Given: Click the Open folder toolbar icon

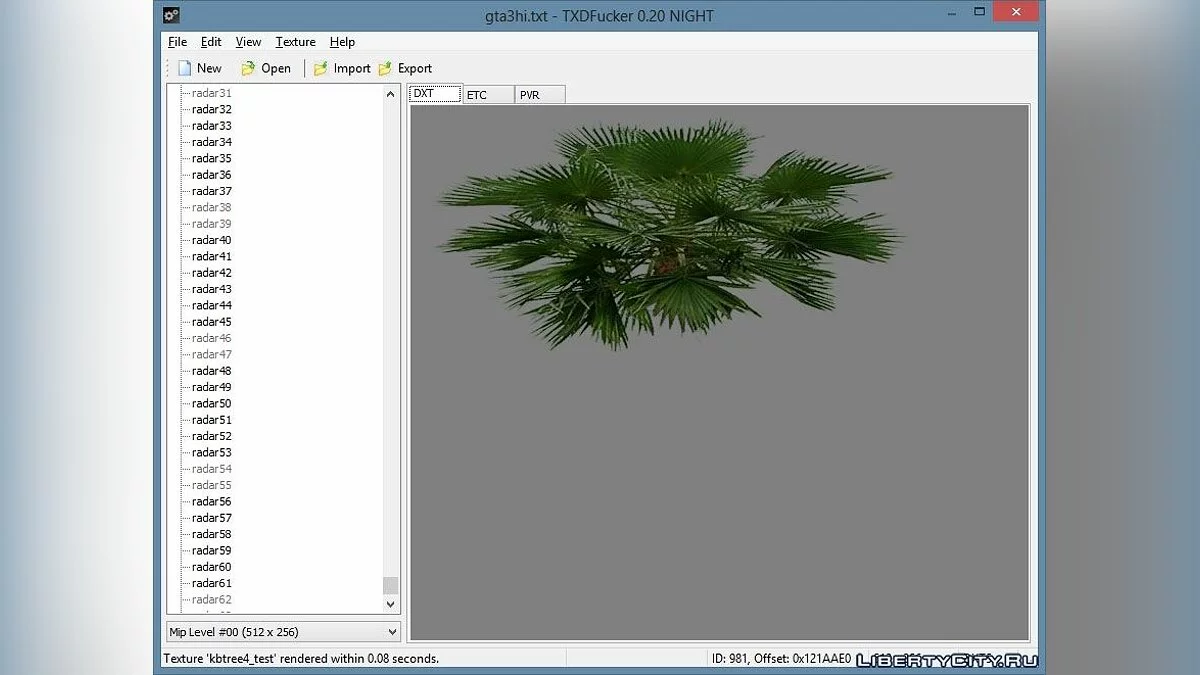Looking at the screenshot, I should [248, 68].
